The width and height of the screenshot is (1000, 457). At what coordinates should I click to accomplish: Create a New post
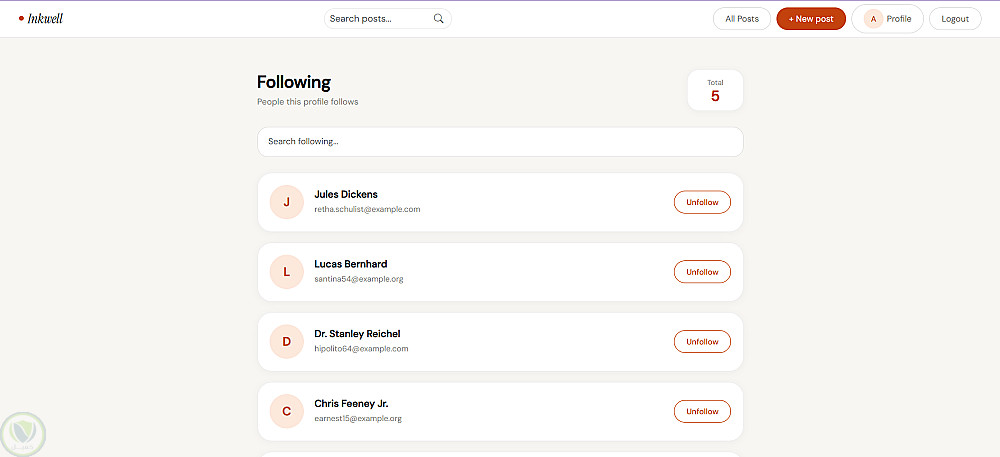click(811, 19)
